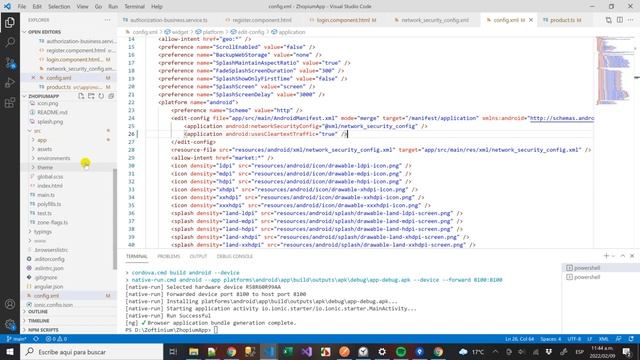Open the Source Control view
The height and width of the screenshot is (360, 640).
pos(10,63)
